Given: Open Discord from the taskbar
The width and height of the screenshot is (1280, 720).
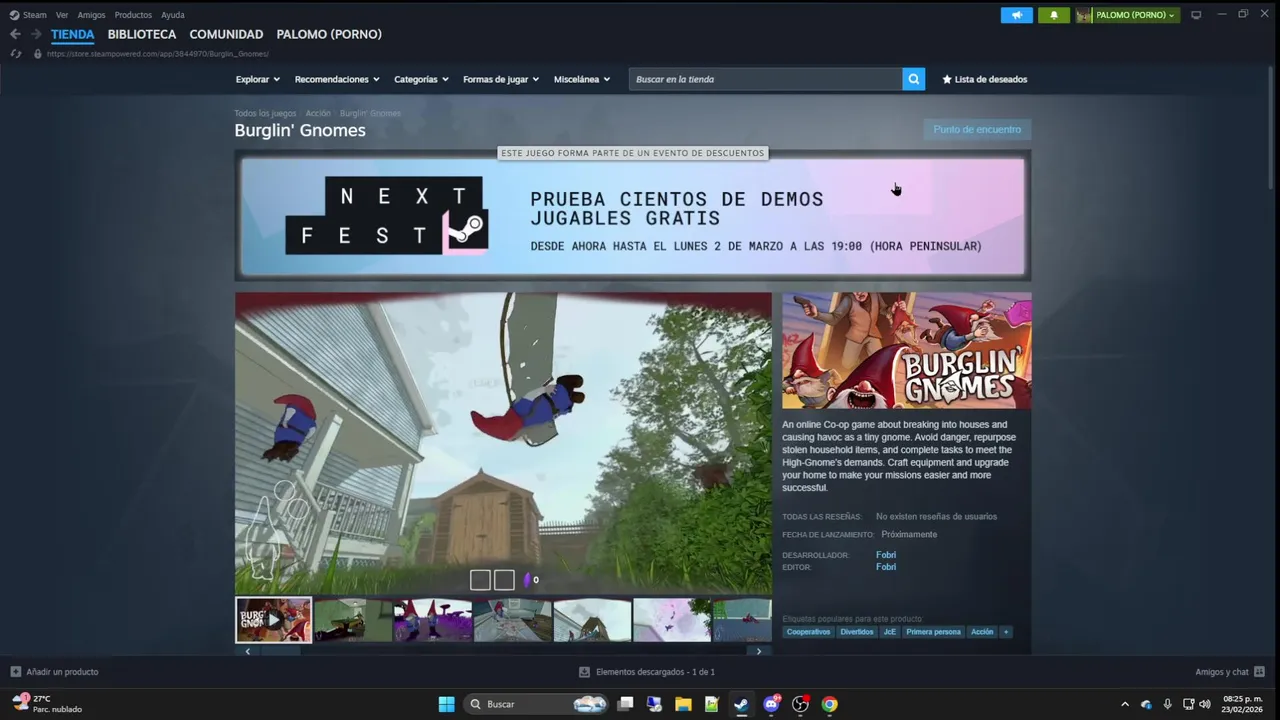Looking at the screenshot, I should [x=771, y=704].
